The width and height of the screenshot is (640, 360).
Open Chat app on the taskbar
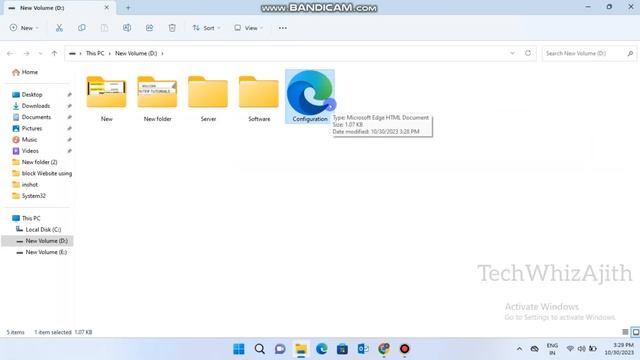pyautogui.click(x=280, y=349)
